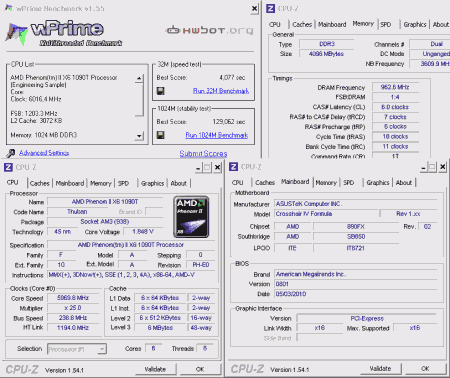This screenshot has width=450, height=378.
Task: Select the CPU tab in the CPU window
Action: [x=13, y=183]
